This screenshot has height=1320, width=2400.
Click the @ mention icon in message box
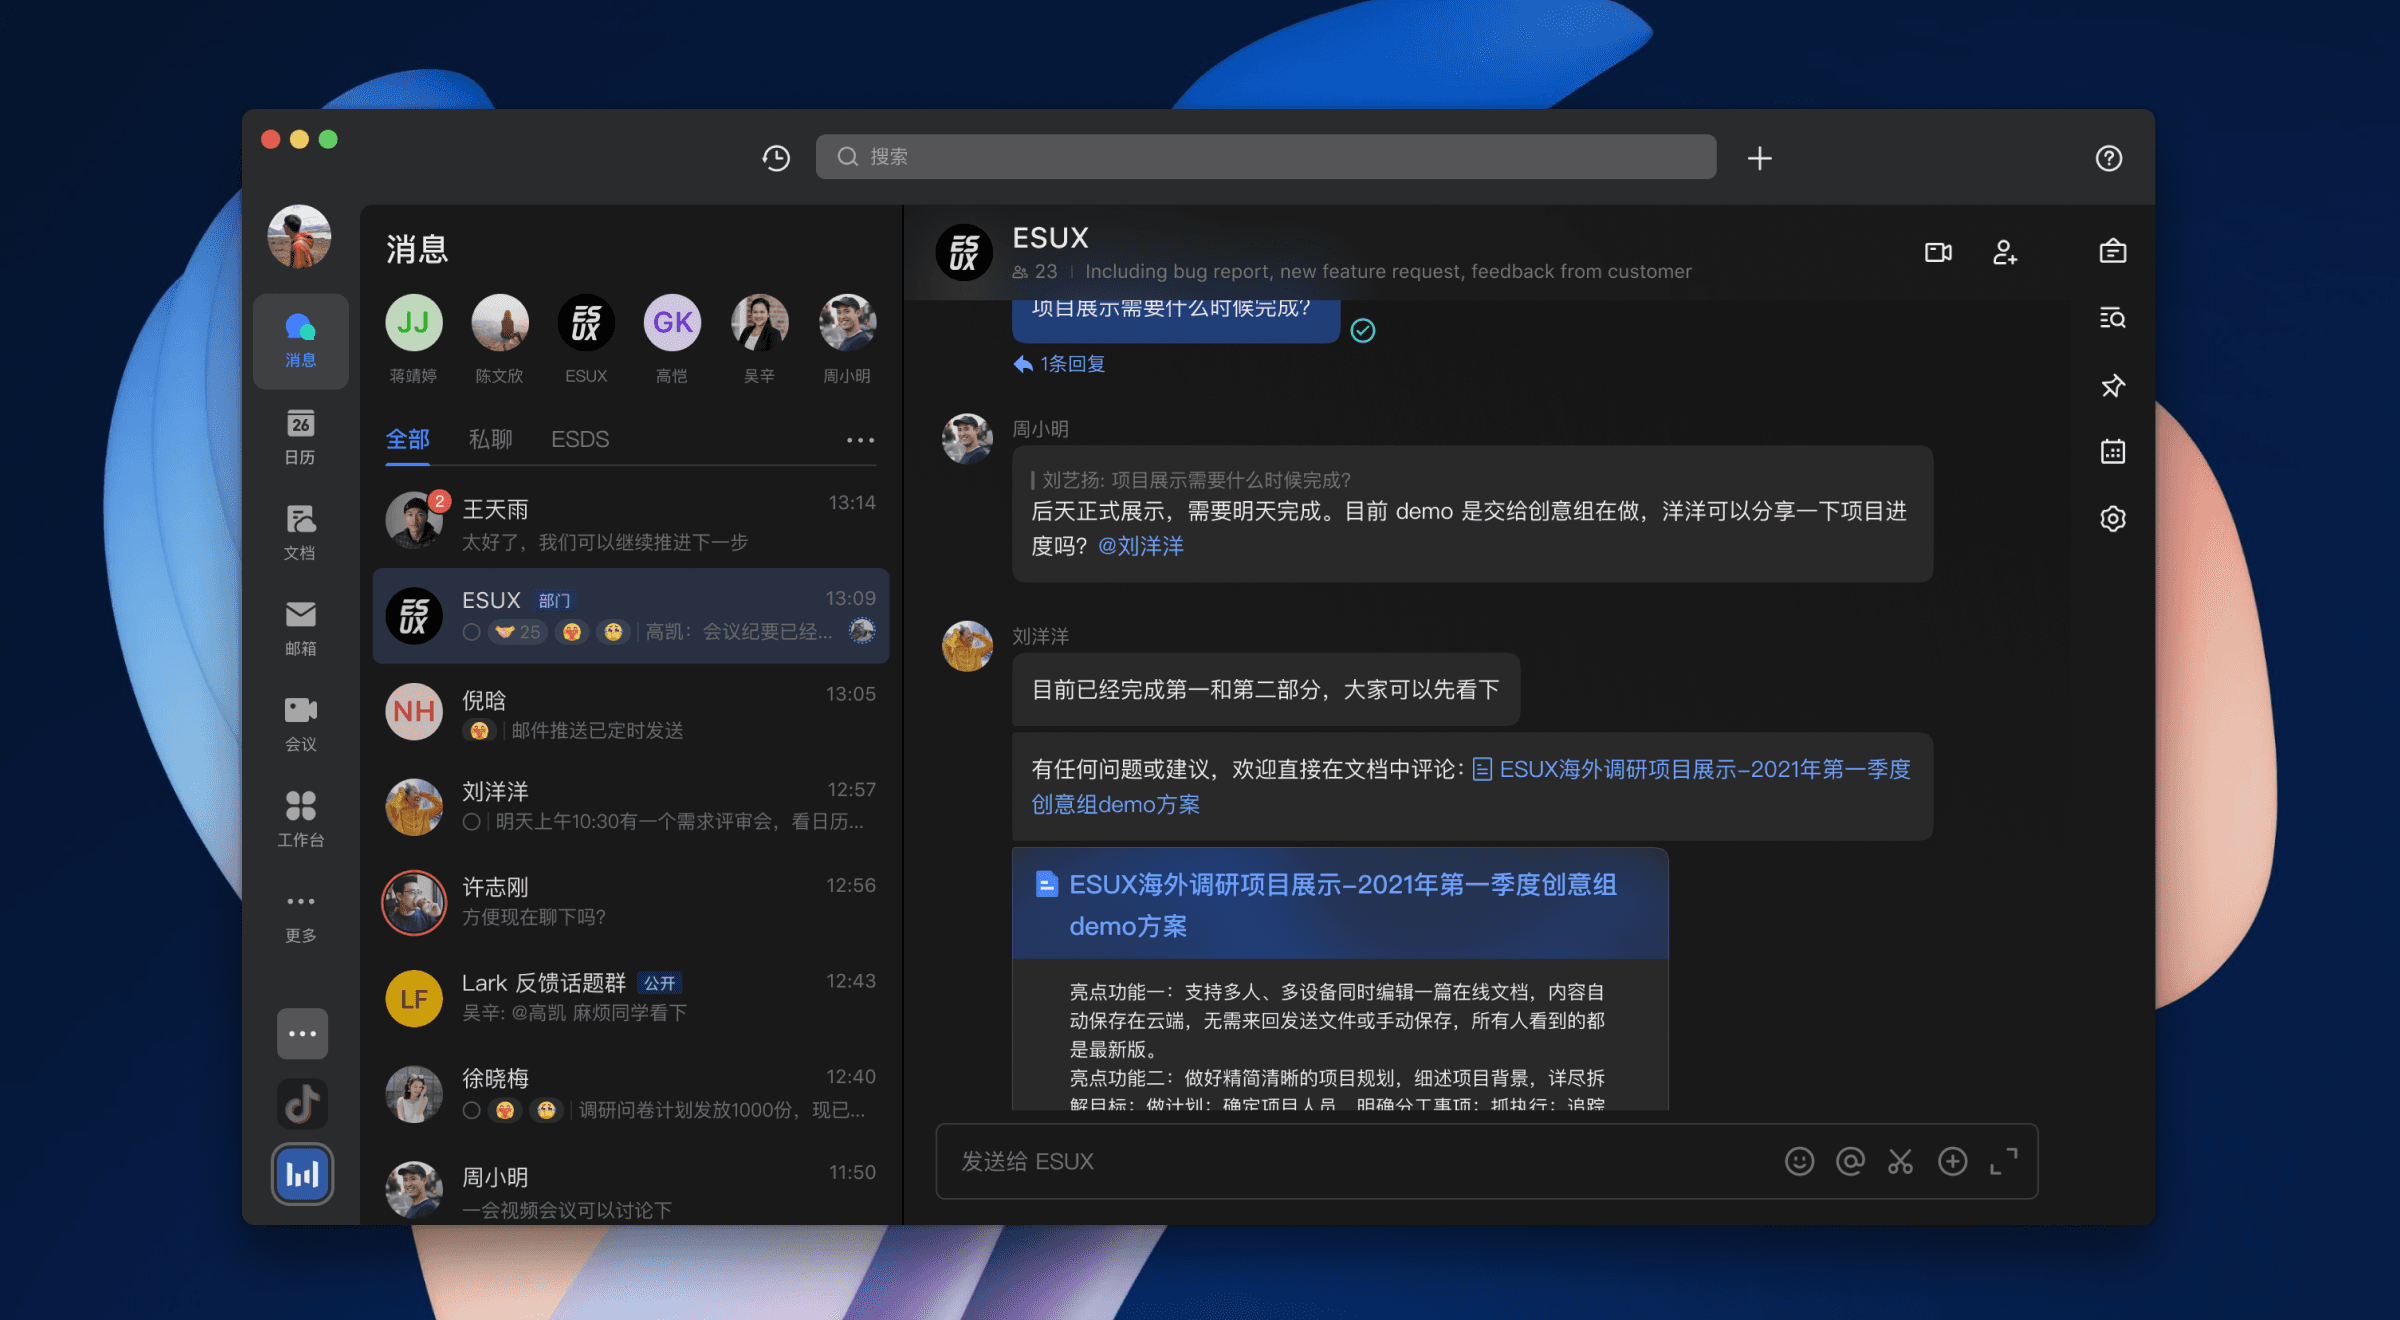tap(1850, 1161)
